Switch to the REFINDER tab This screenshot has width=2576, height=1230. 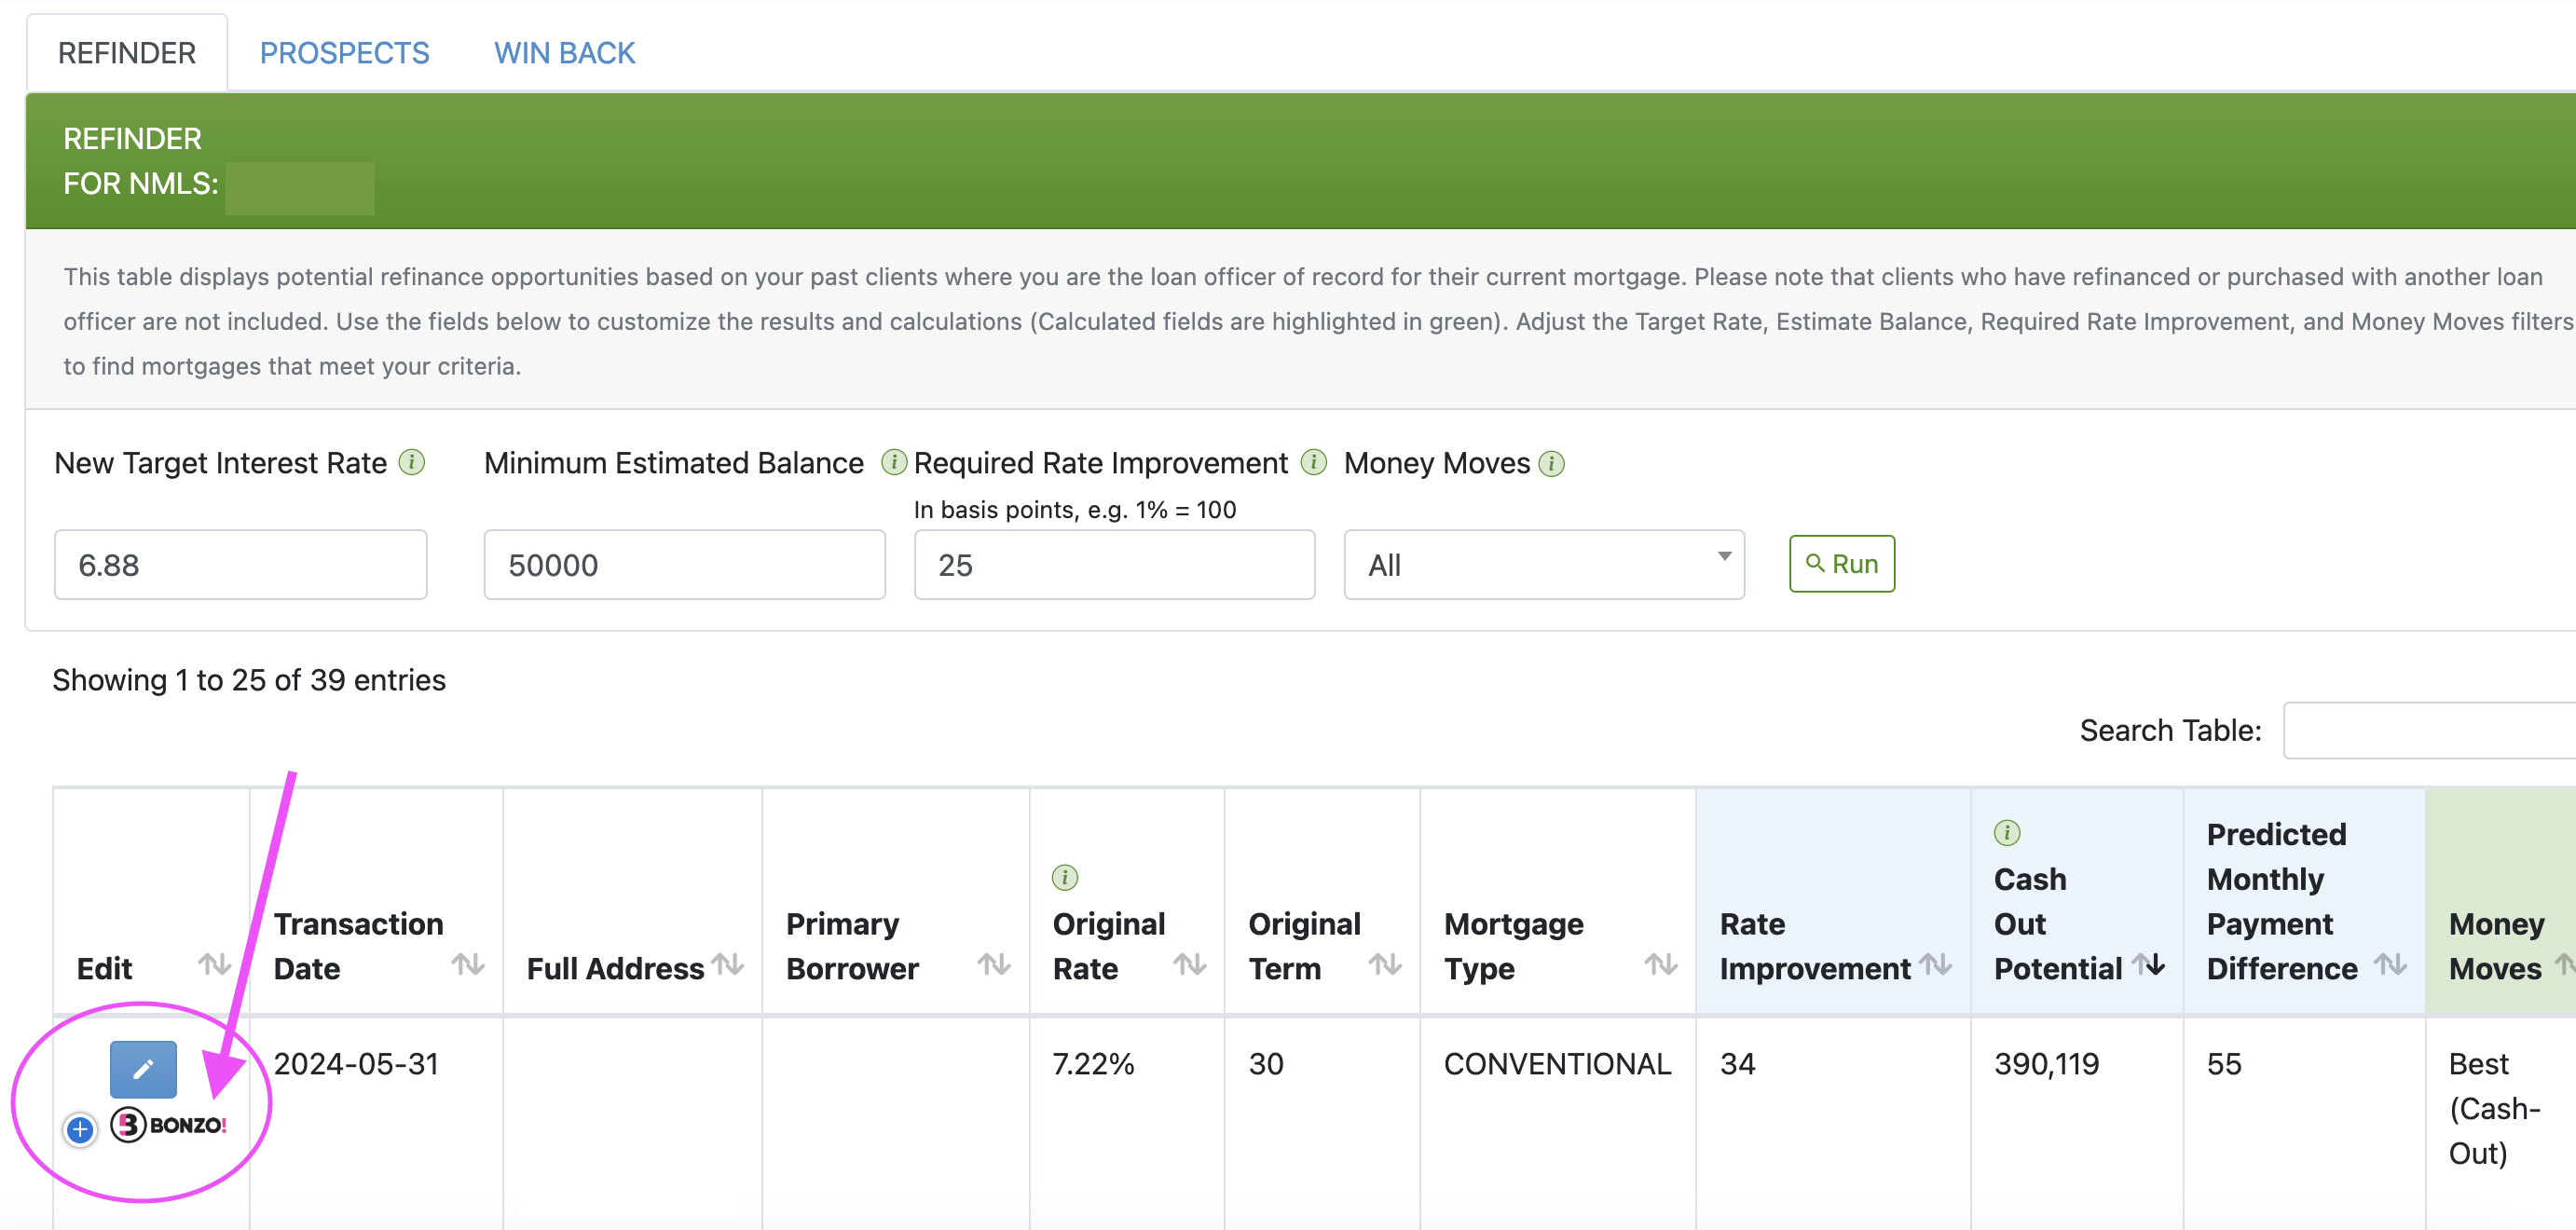(127, 53)
